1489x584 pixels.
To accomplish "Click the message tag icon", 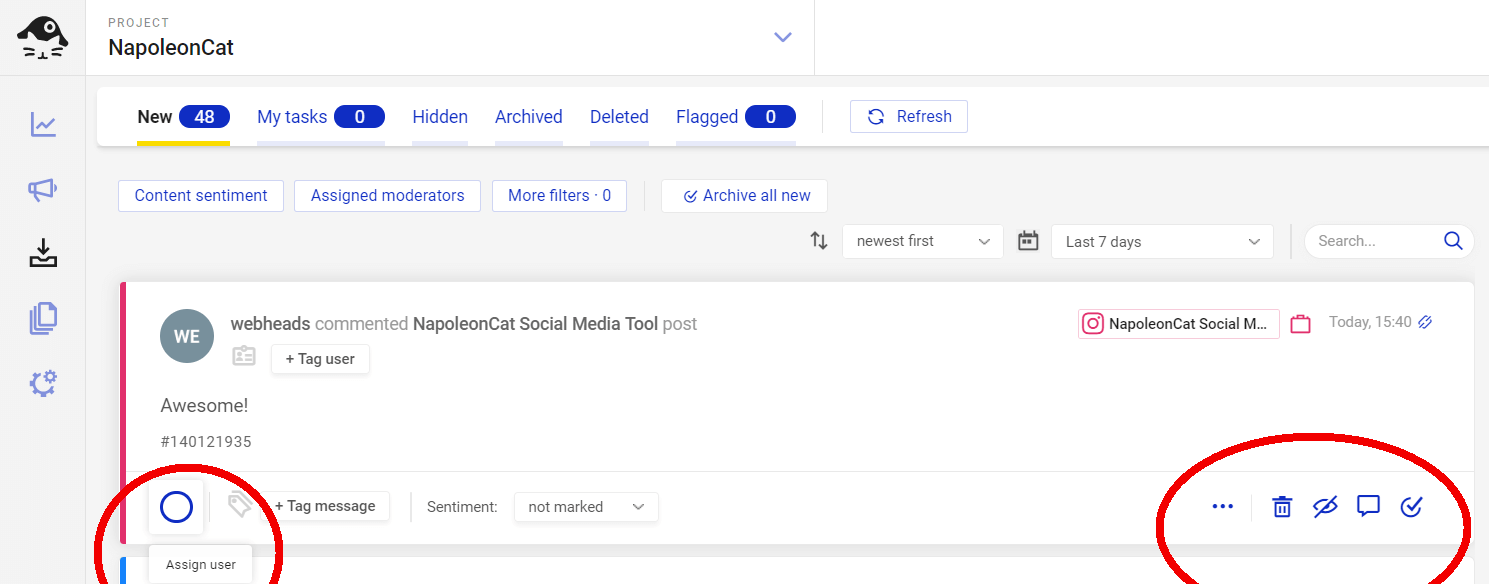I will 240,505.
